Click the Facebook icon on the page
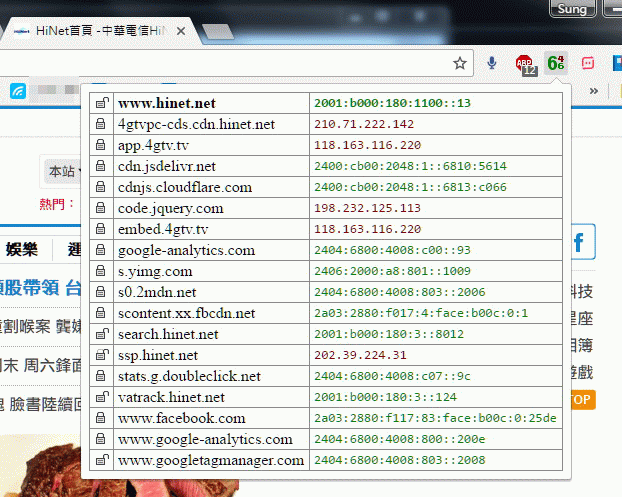Screen dimensions: 622x497 [582, 242]
